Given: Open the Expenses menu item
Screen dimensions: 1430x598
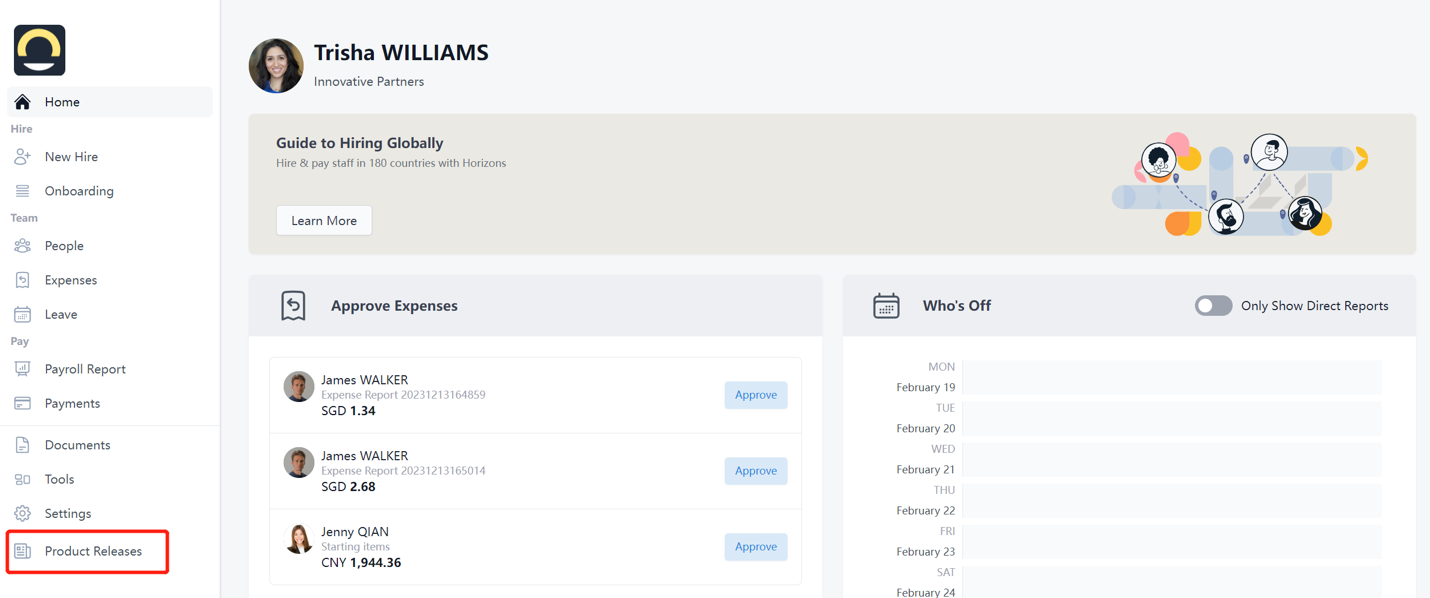Looking at the screenshot, I should [70, 280].
